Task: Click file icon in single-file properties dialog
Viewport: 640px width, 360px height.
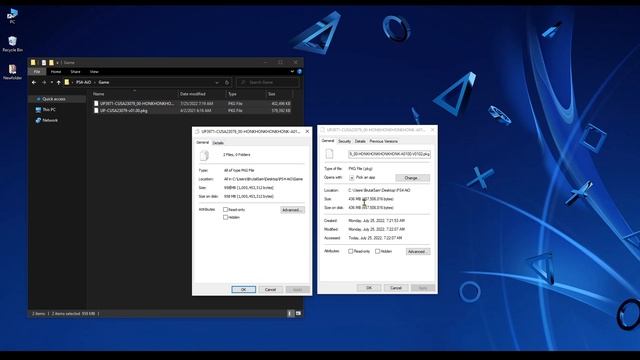Action: point(329,153)
